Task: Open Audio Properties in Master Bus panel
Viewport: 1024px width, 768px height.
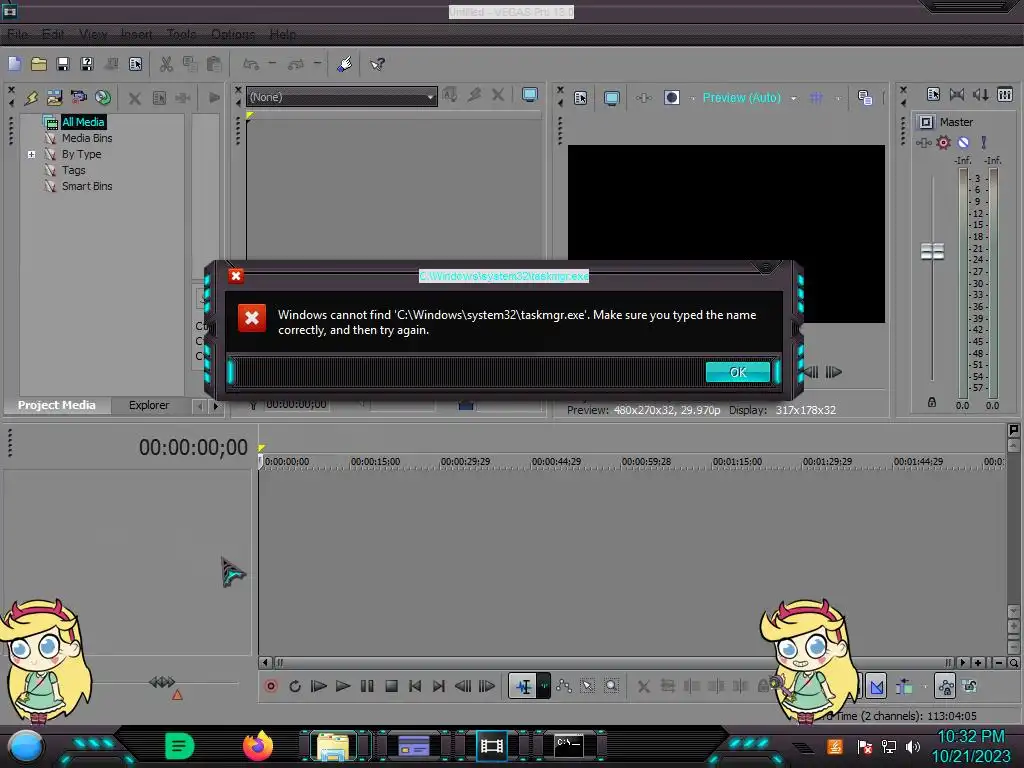Action: (x=933, y=95)
